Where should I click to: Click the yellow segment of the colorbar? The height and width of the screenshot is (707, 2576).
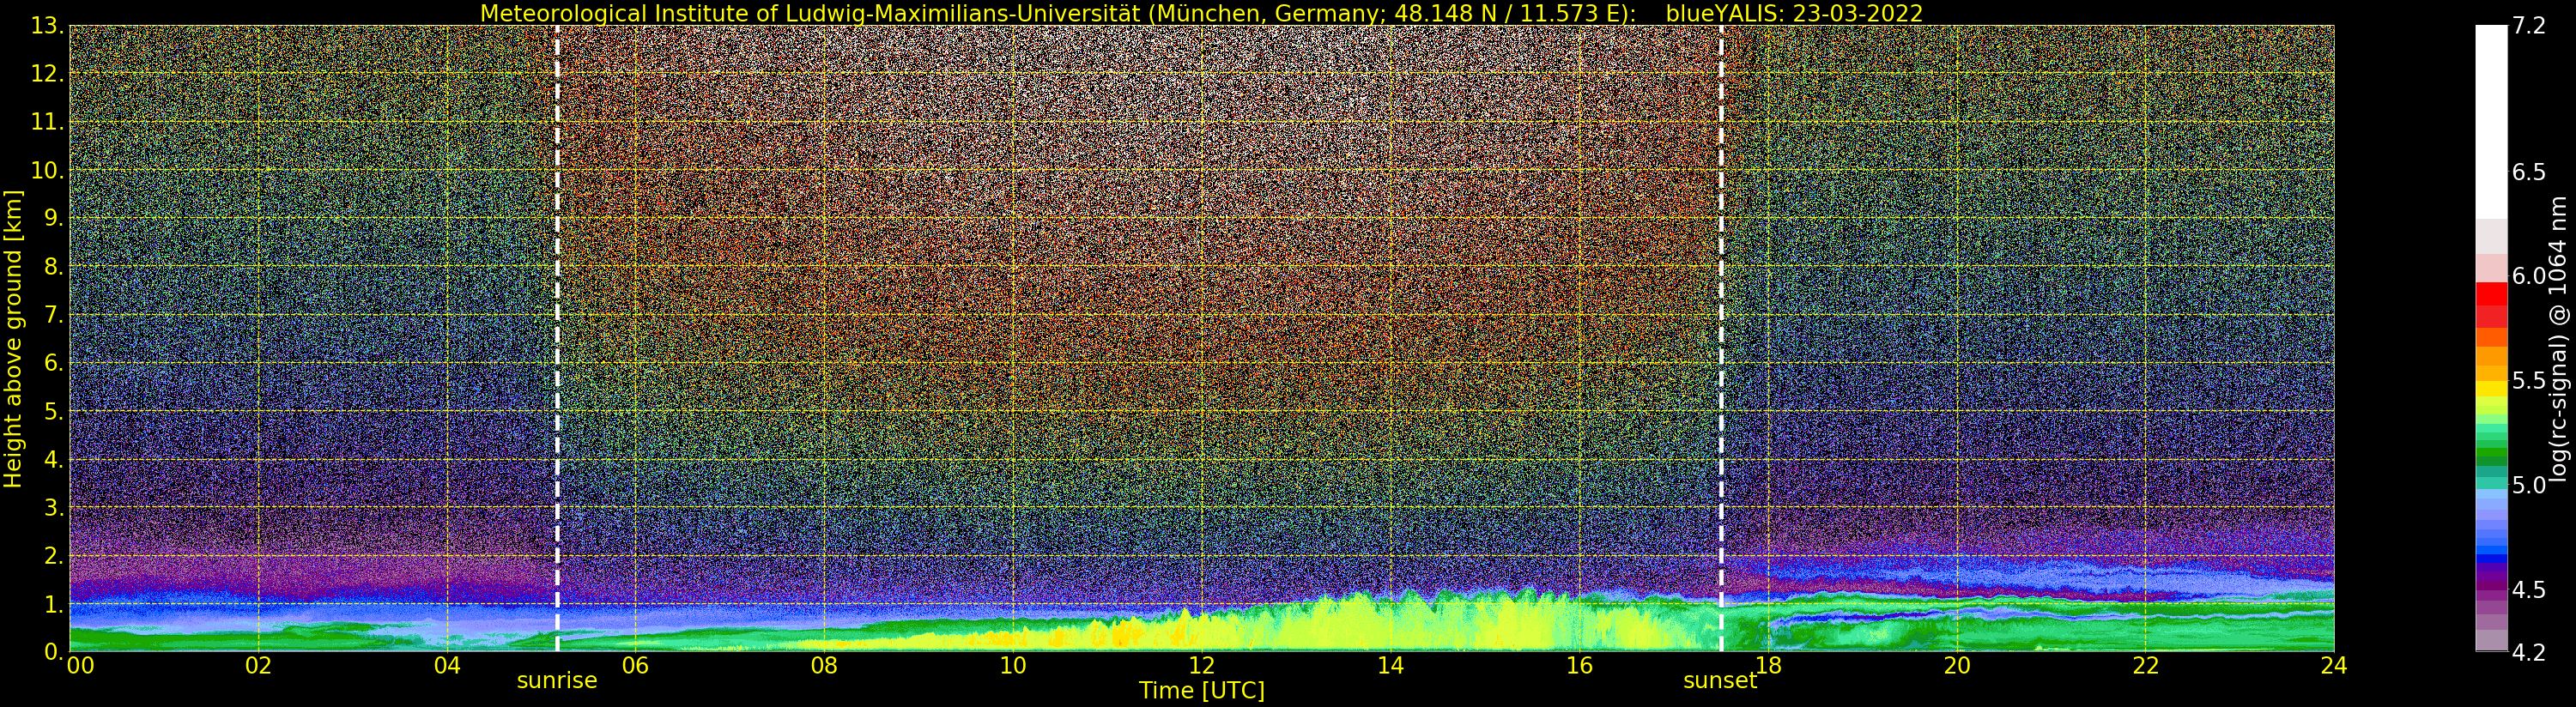2491,389
